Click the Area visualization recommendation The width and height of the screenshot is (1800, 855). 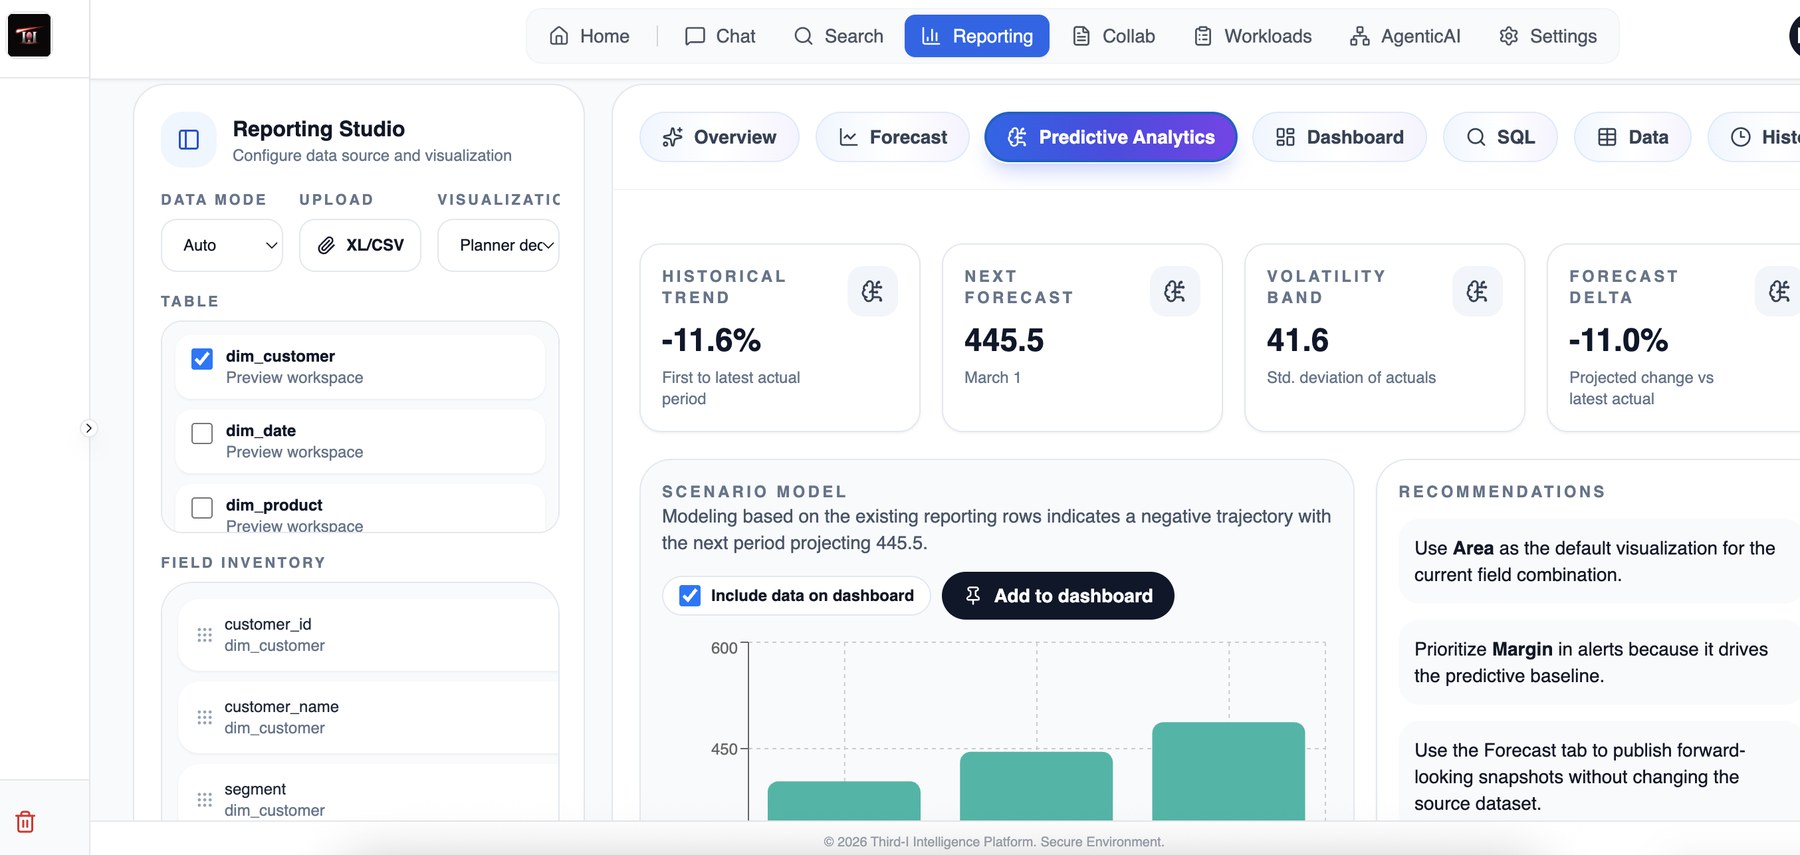click(1599, 561)
